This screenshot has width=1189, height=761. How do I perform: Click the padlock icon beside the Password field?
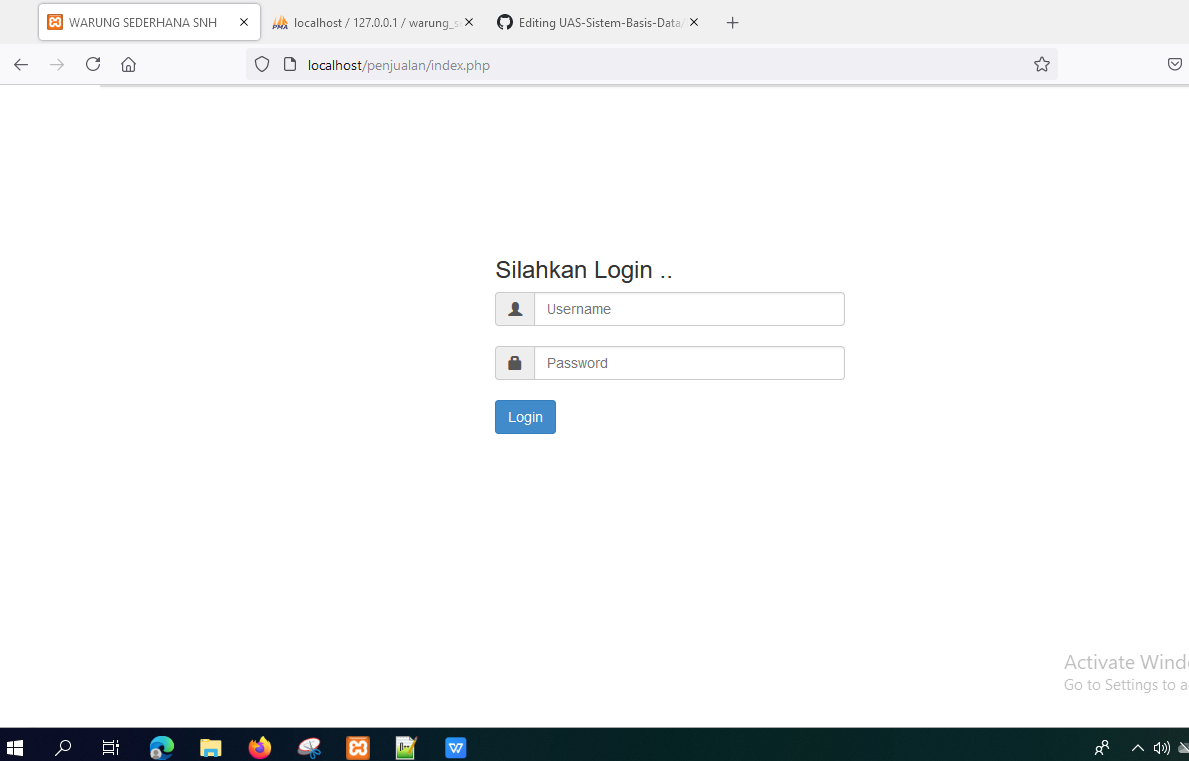point(515,362)
